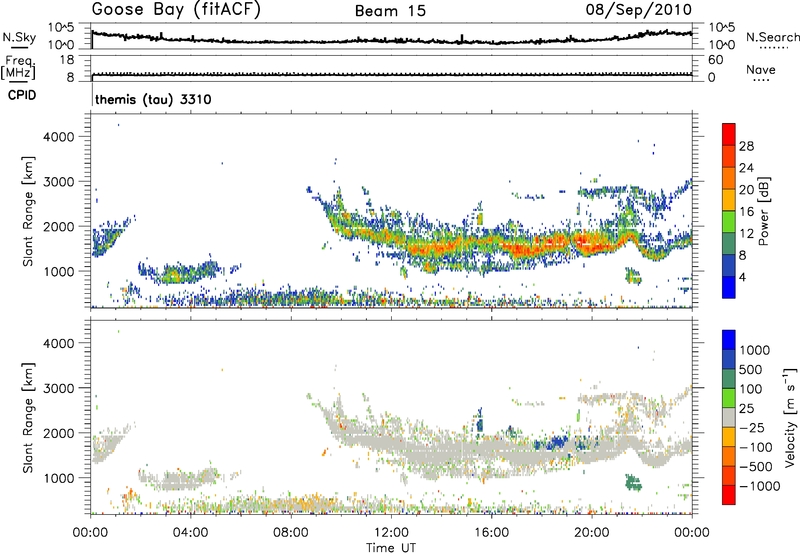Select the '12:00' time axis tick label

(391, 533)
